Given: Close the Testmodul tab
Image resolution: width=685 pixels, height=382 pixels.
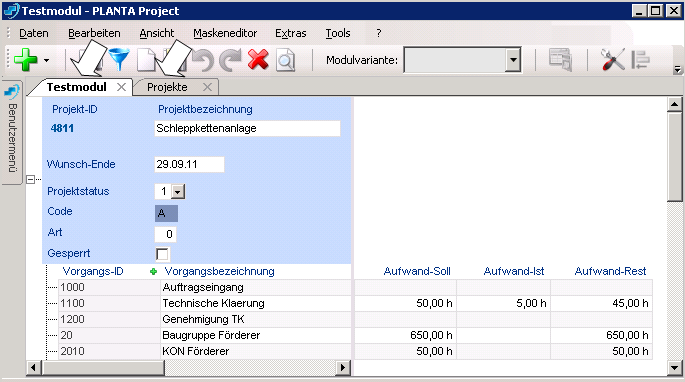Looking at the screenshot, I should [121, 87].
